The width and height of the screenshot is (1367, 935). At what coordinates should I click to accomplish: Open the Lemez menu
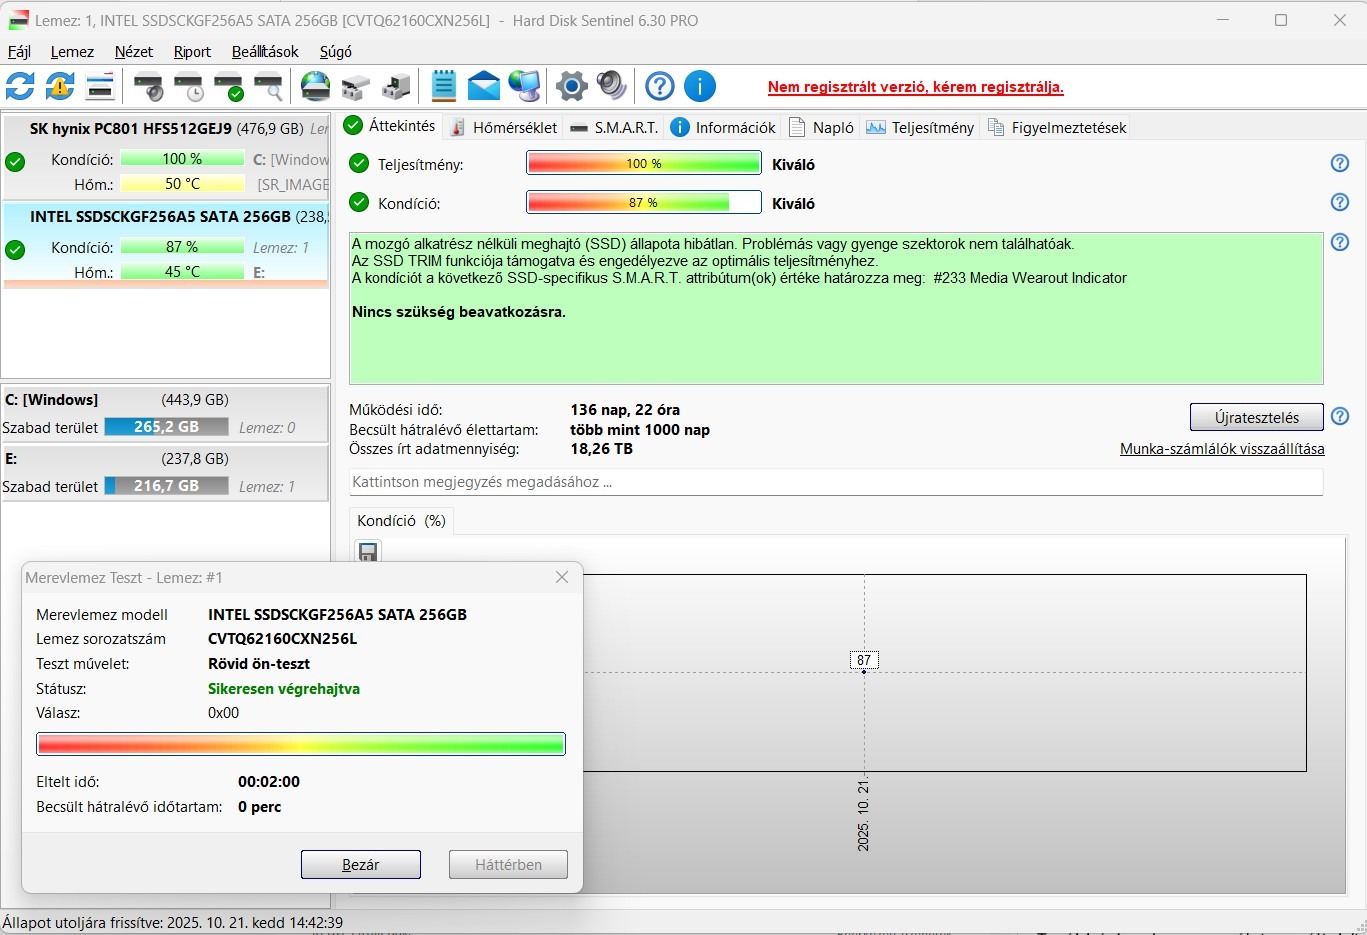click(x=72, y=52)
